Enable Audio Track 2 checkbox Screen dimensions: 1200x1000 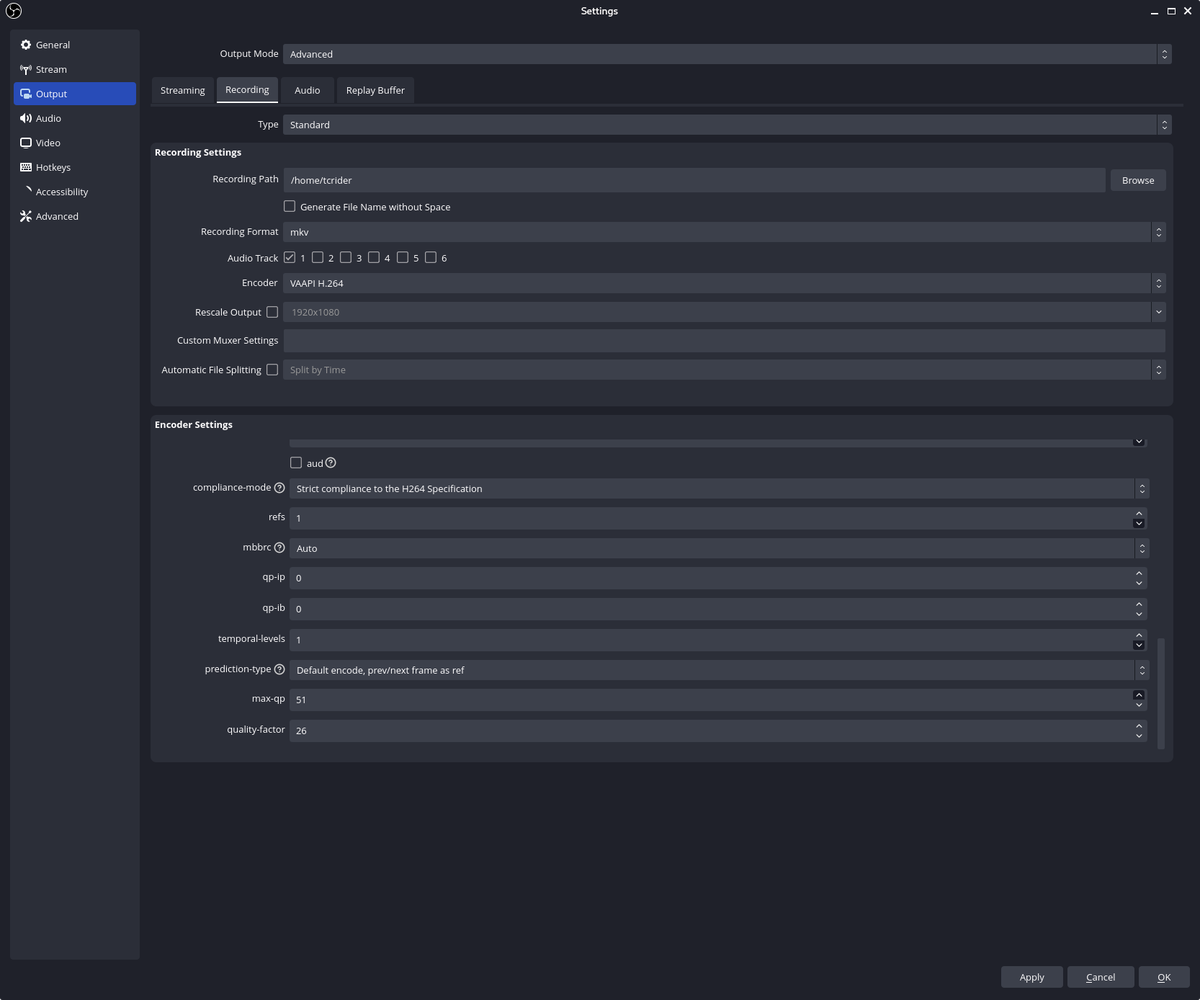[318, 258]
